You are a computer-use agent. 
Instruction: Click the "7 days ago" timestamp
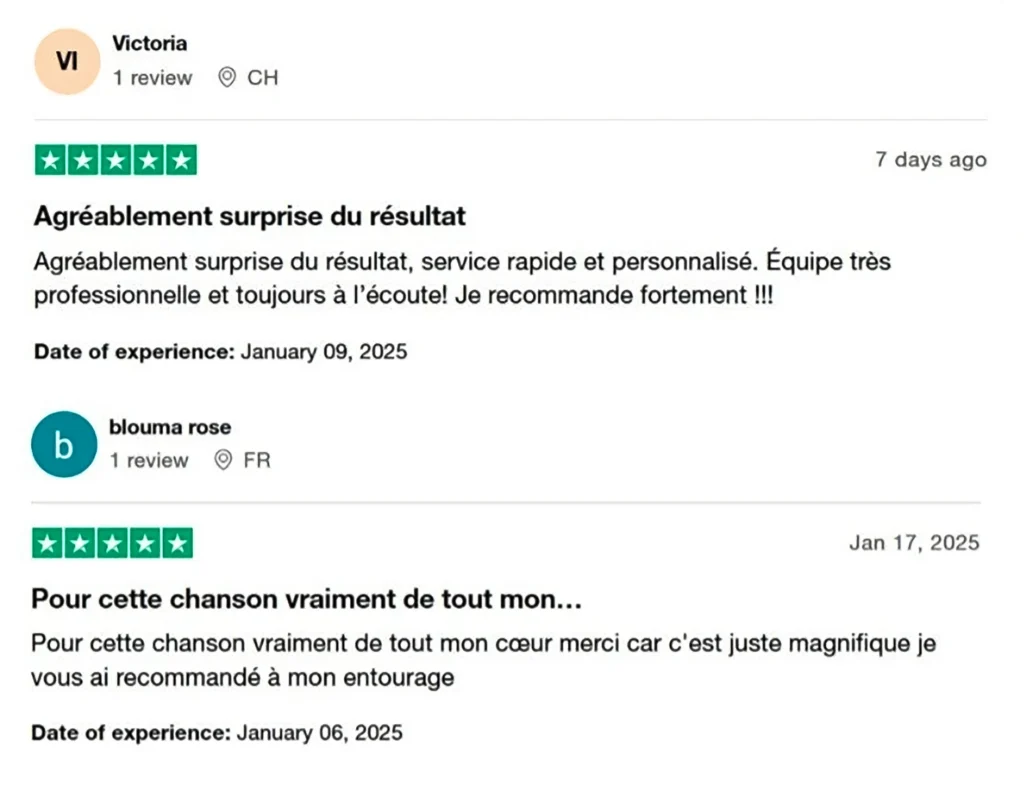[930, 160]
